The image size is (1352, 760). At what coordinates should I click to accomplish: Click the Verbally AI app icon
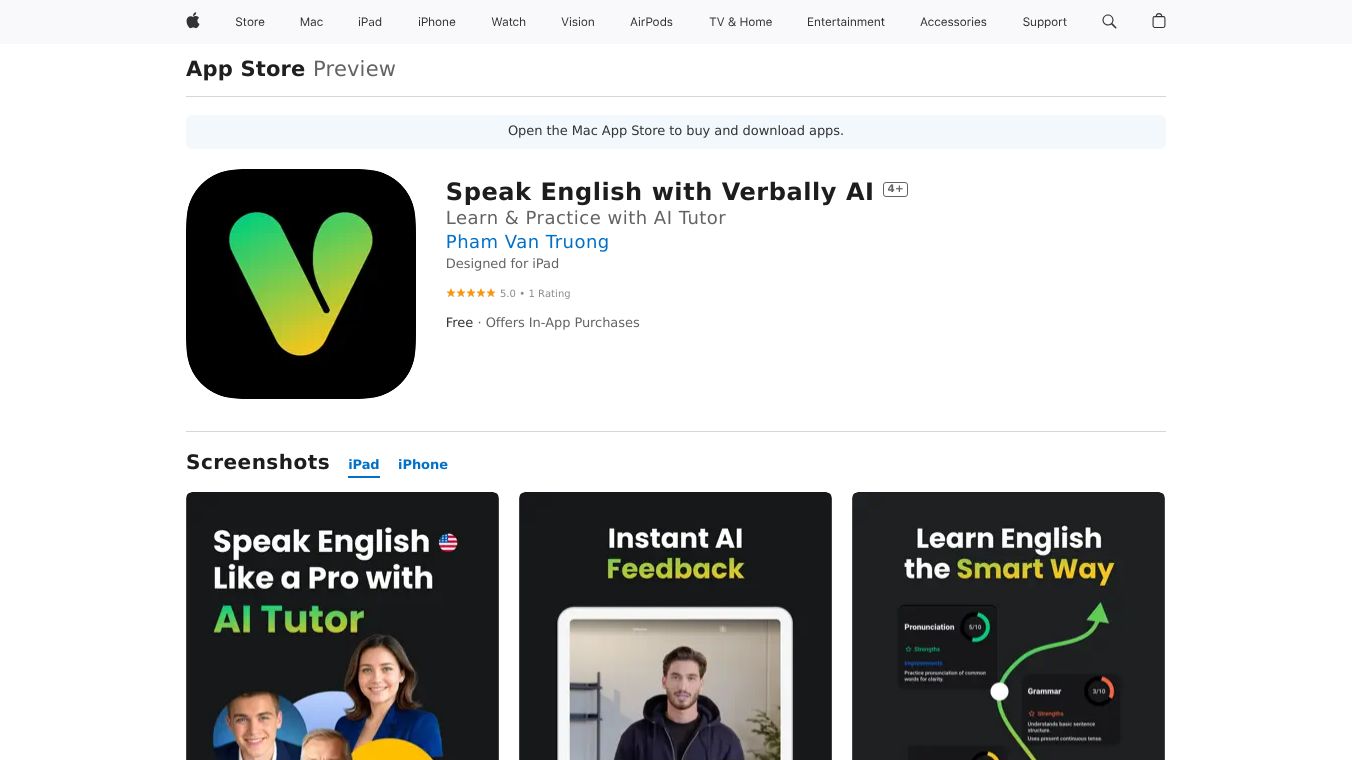click(301, 284)
